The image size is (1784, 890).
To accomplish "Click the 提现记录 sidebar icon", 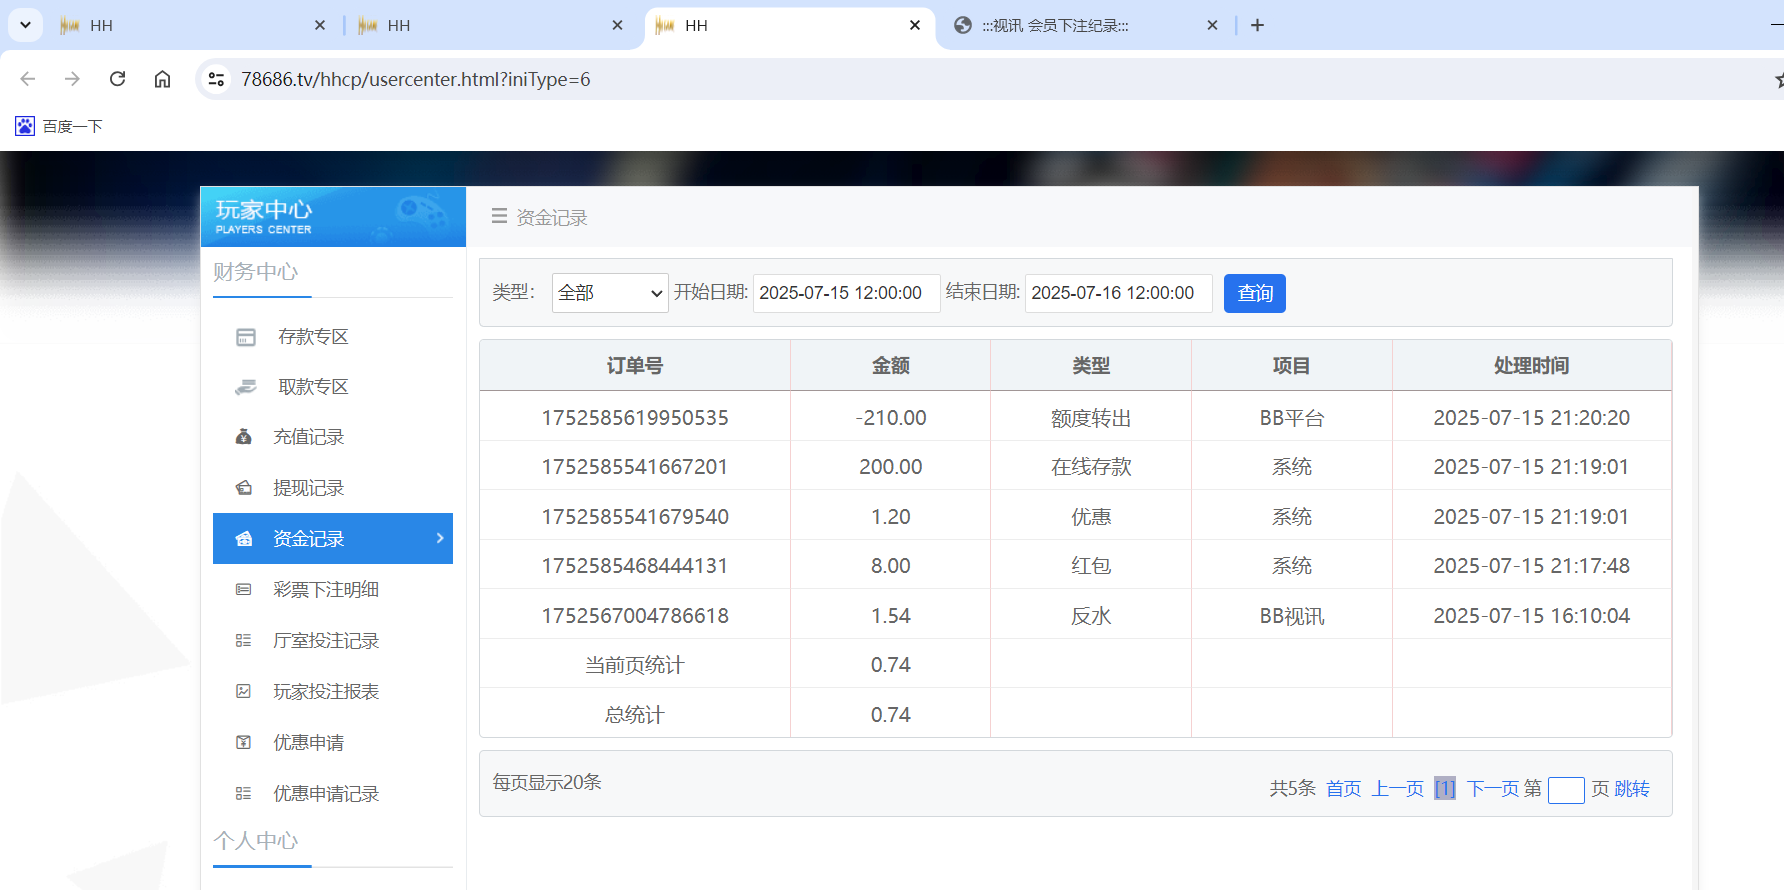I will 243,488.
